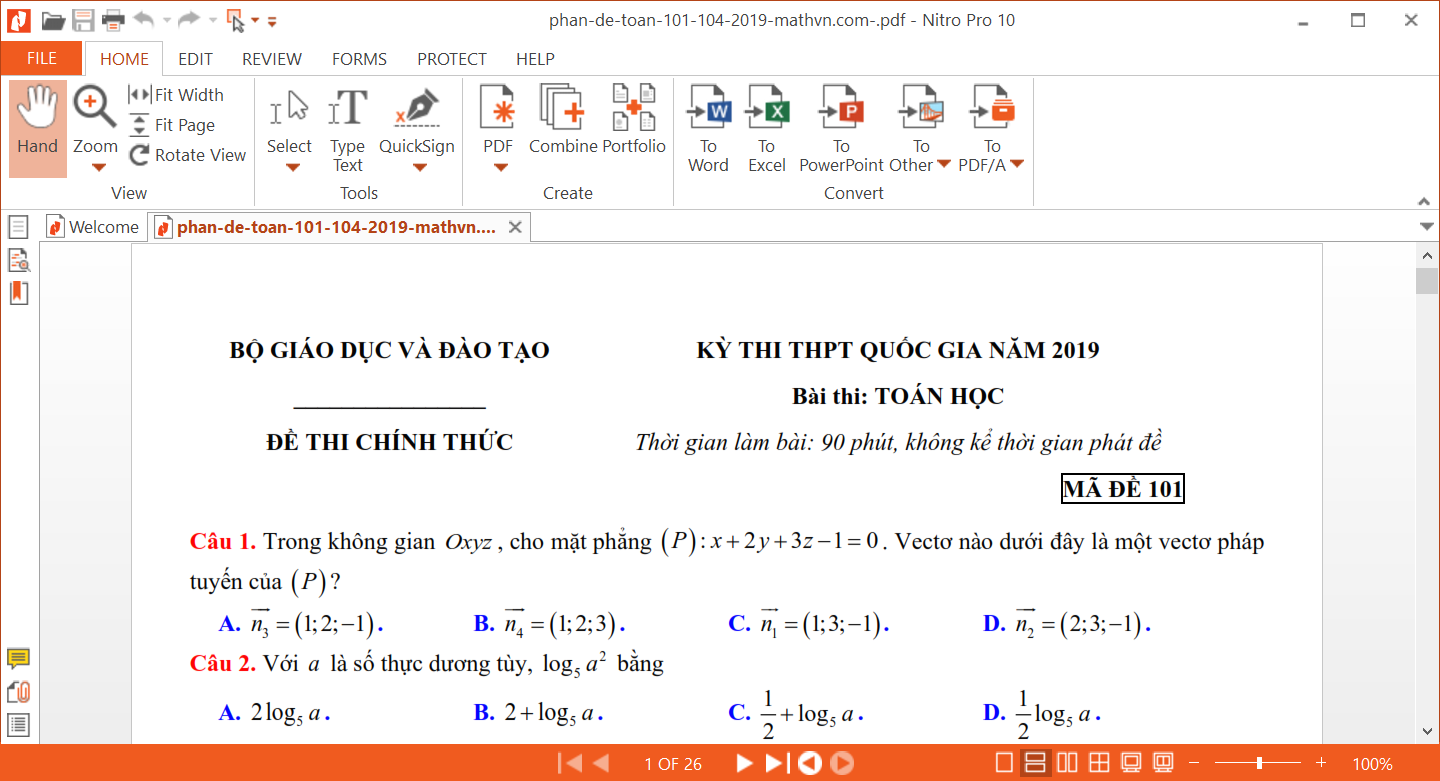This screenshot has height=781, width=1440.
Task: Open the Bookmarks panel
Action: 18,292
